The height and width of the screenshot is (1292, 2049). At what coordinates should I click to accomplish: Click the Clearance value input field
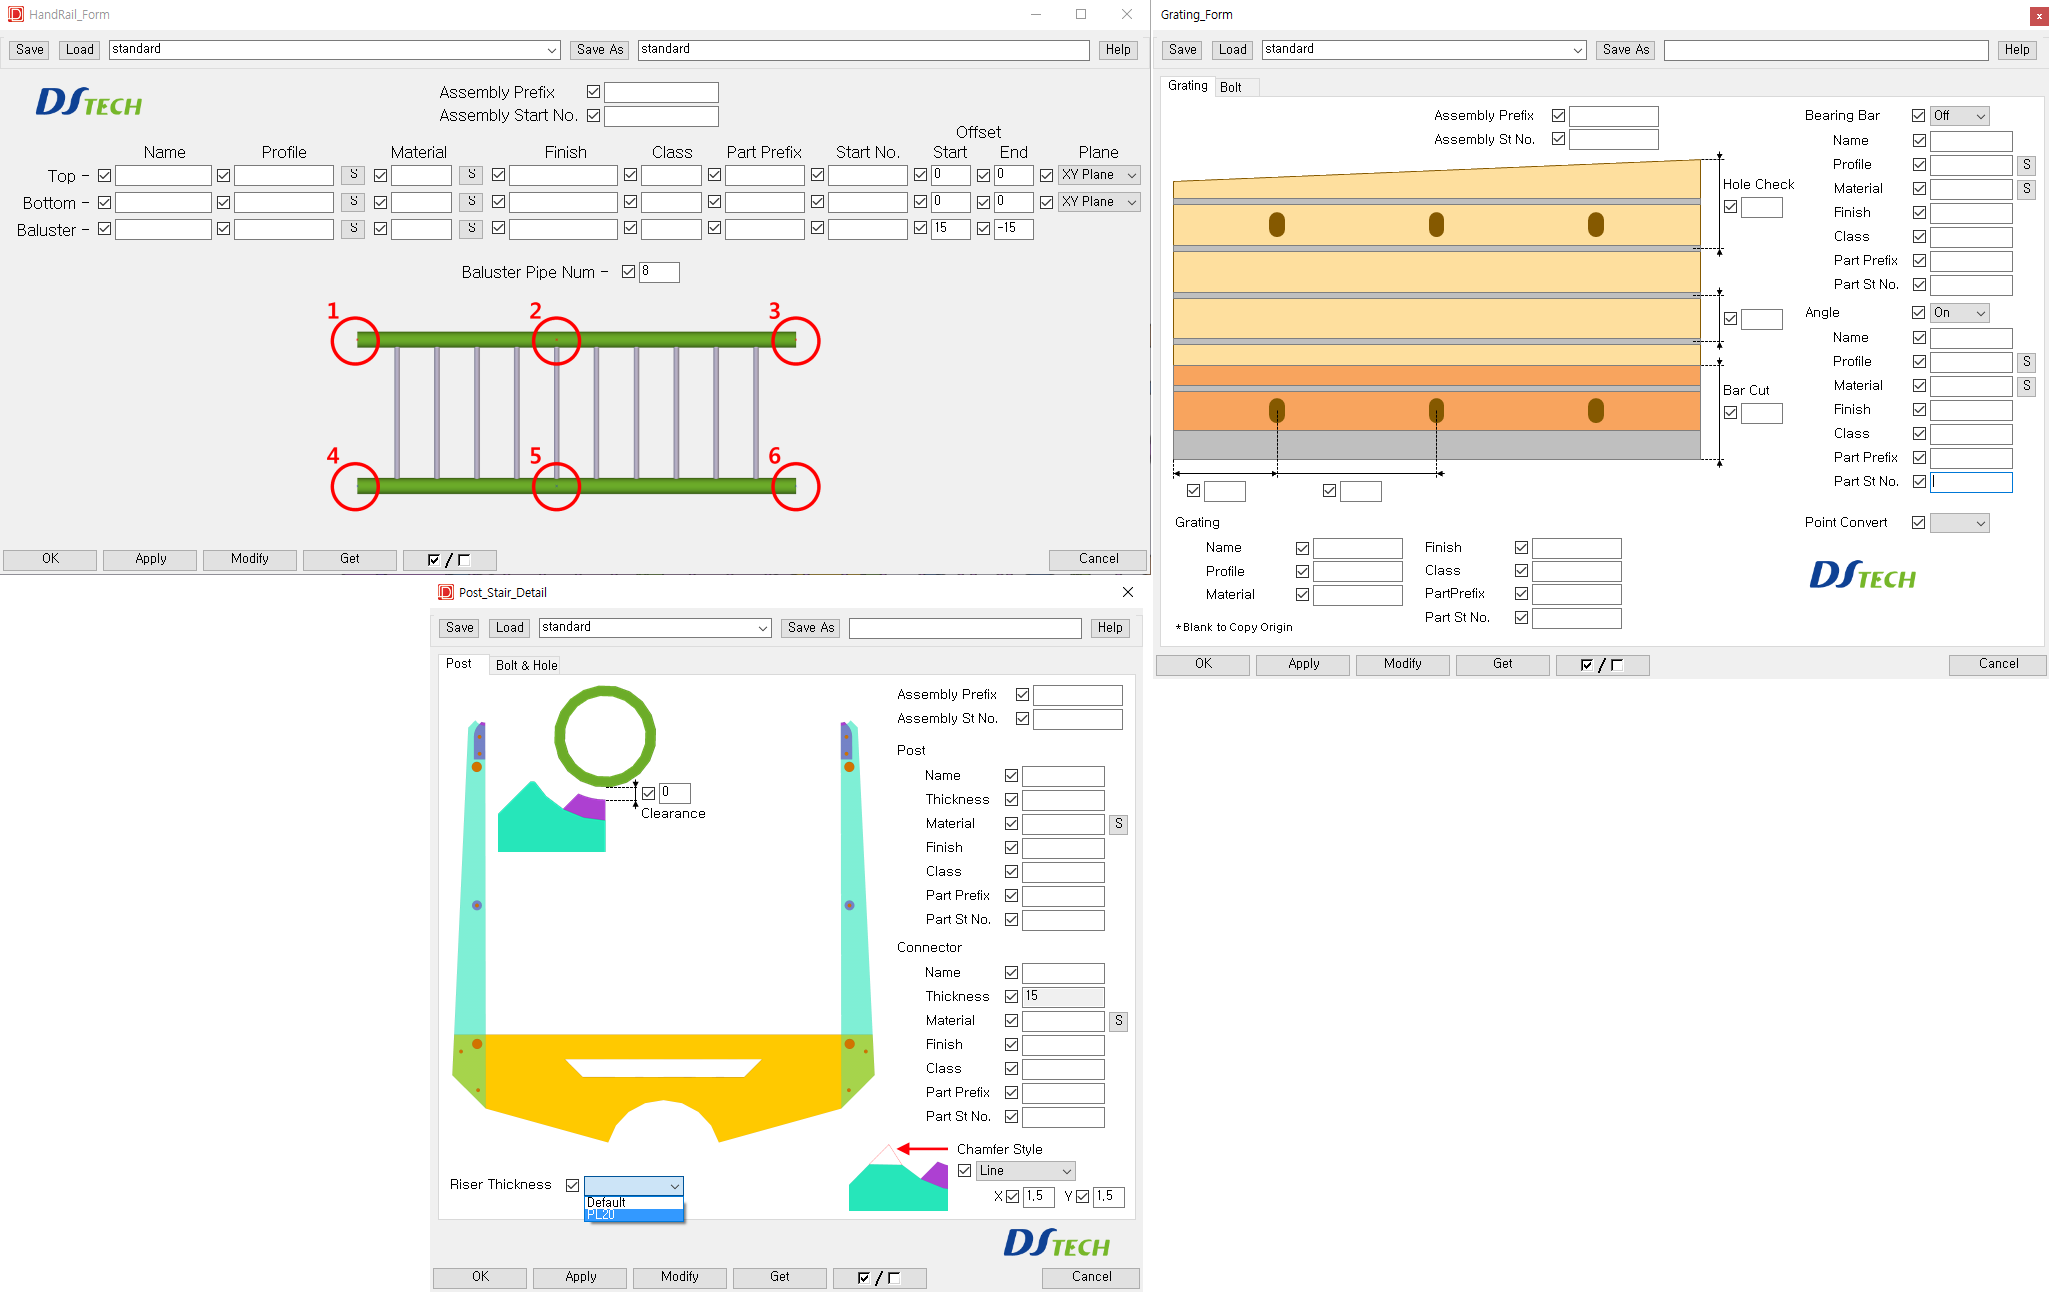675,793
